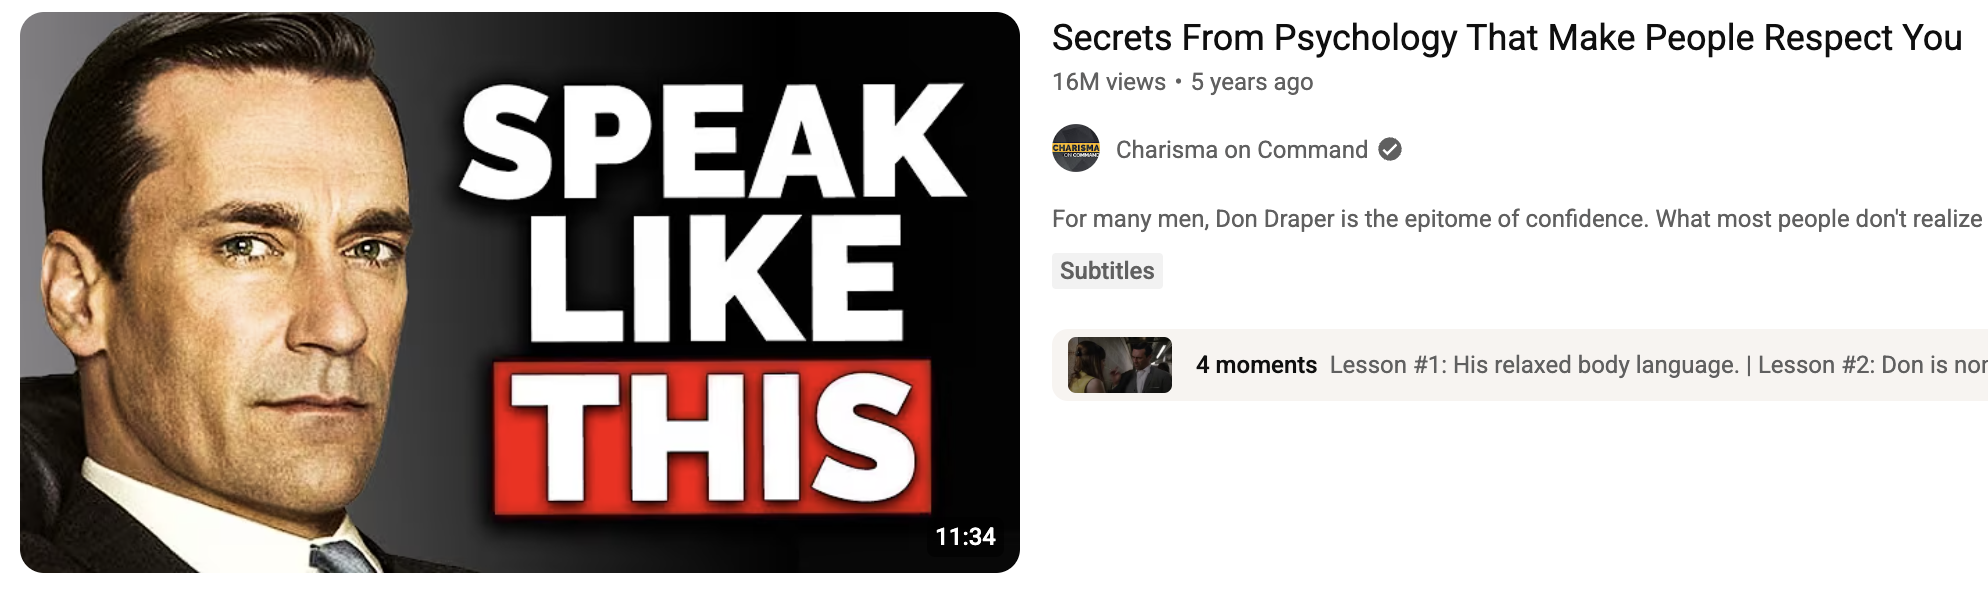Click the verified checkmark badge beside channel name
This screenshot has height=592, width=1988.
coord(1390,150)
